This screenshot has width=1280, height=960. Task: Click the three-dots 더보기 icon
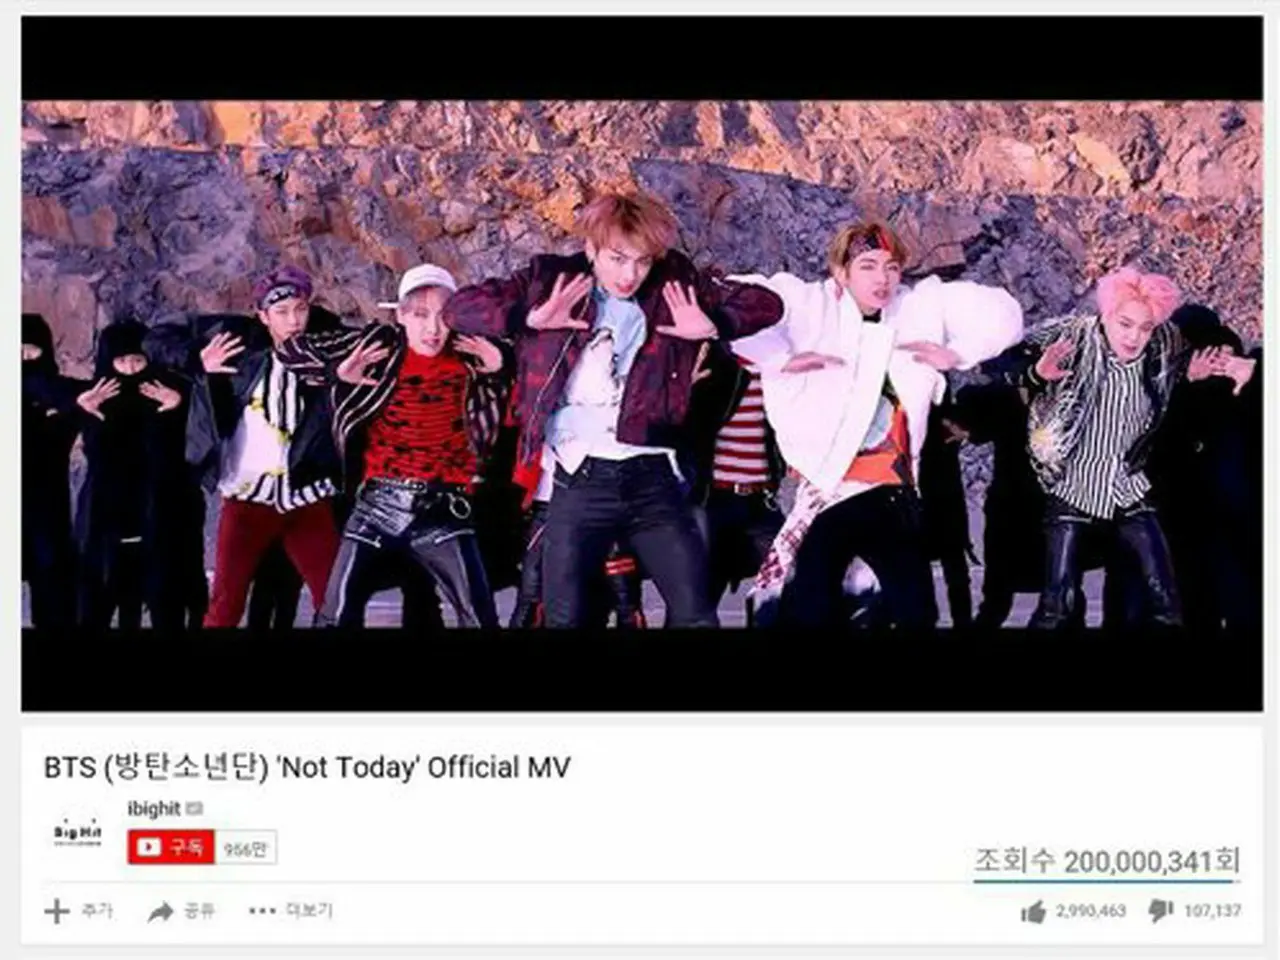pos(261,911)
